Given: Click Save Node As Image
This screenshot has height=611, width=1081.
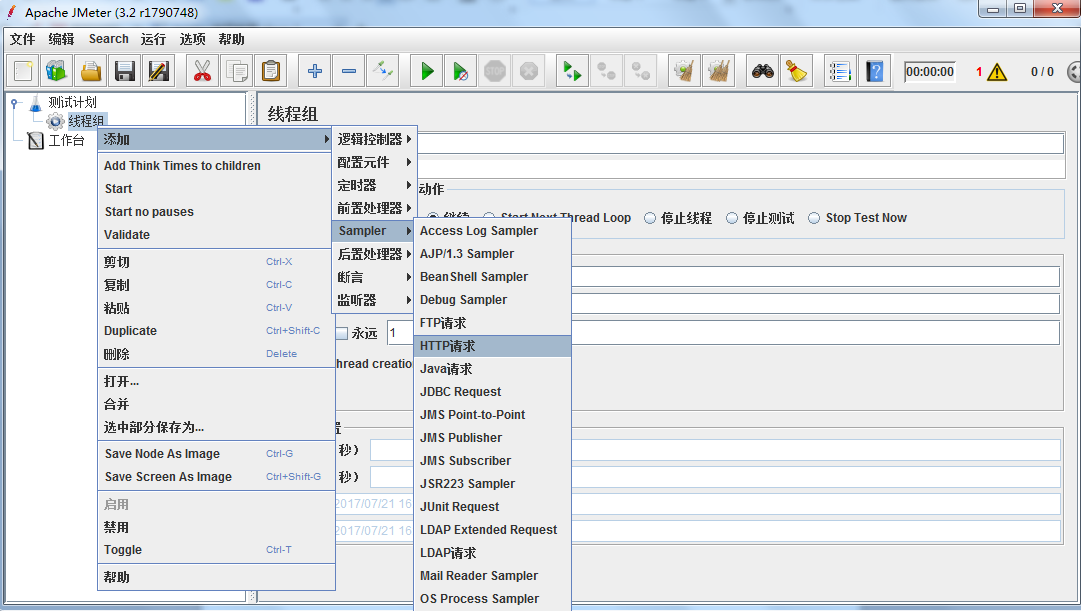Looking at the screenshot, I should coord(216,454).
